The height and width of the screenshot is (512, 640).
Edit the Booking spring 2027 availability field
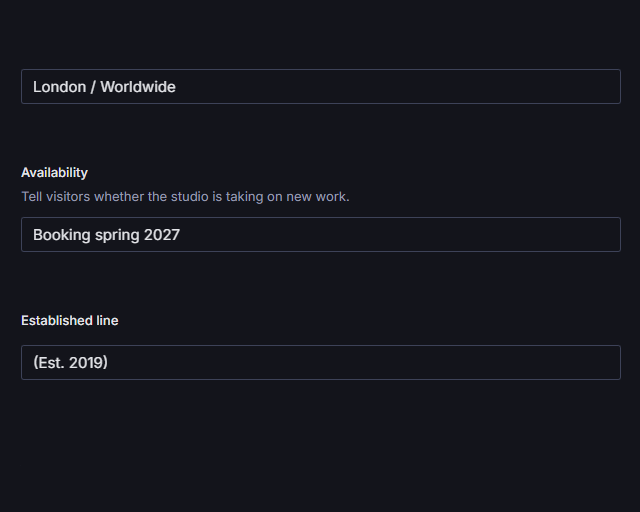(x=321, y=235)
